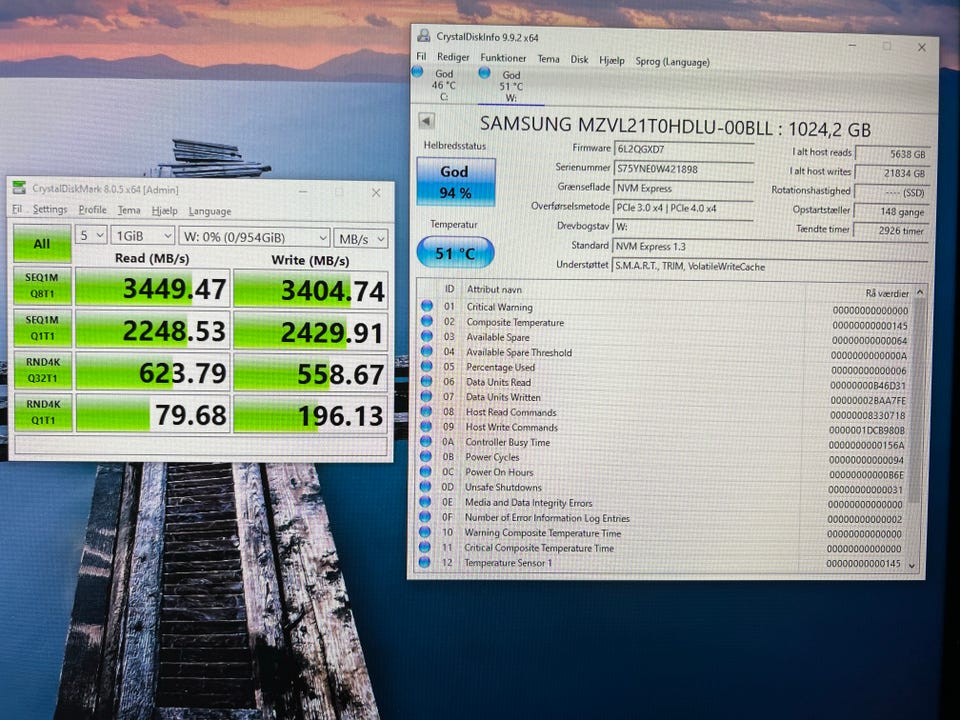Click status icon for Available Spare row
Screen dimensions: 960x720
(427, 336)
